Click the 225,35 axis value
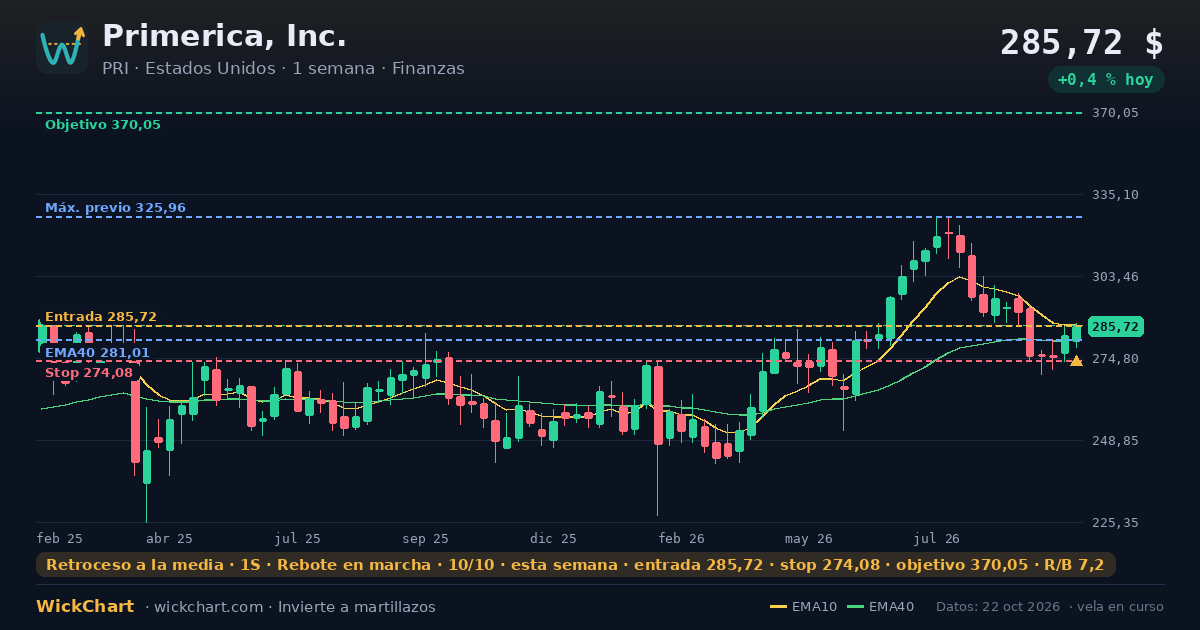The image size is (1200, 630). (x=1115, y=522)
